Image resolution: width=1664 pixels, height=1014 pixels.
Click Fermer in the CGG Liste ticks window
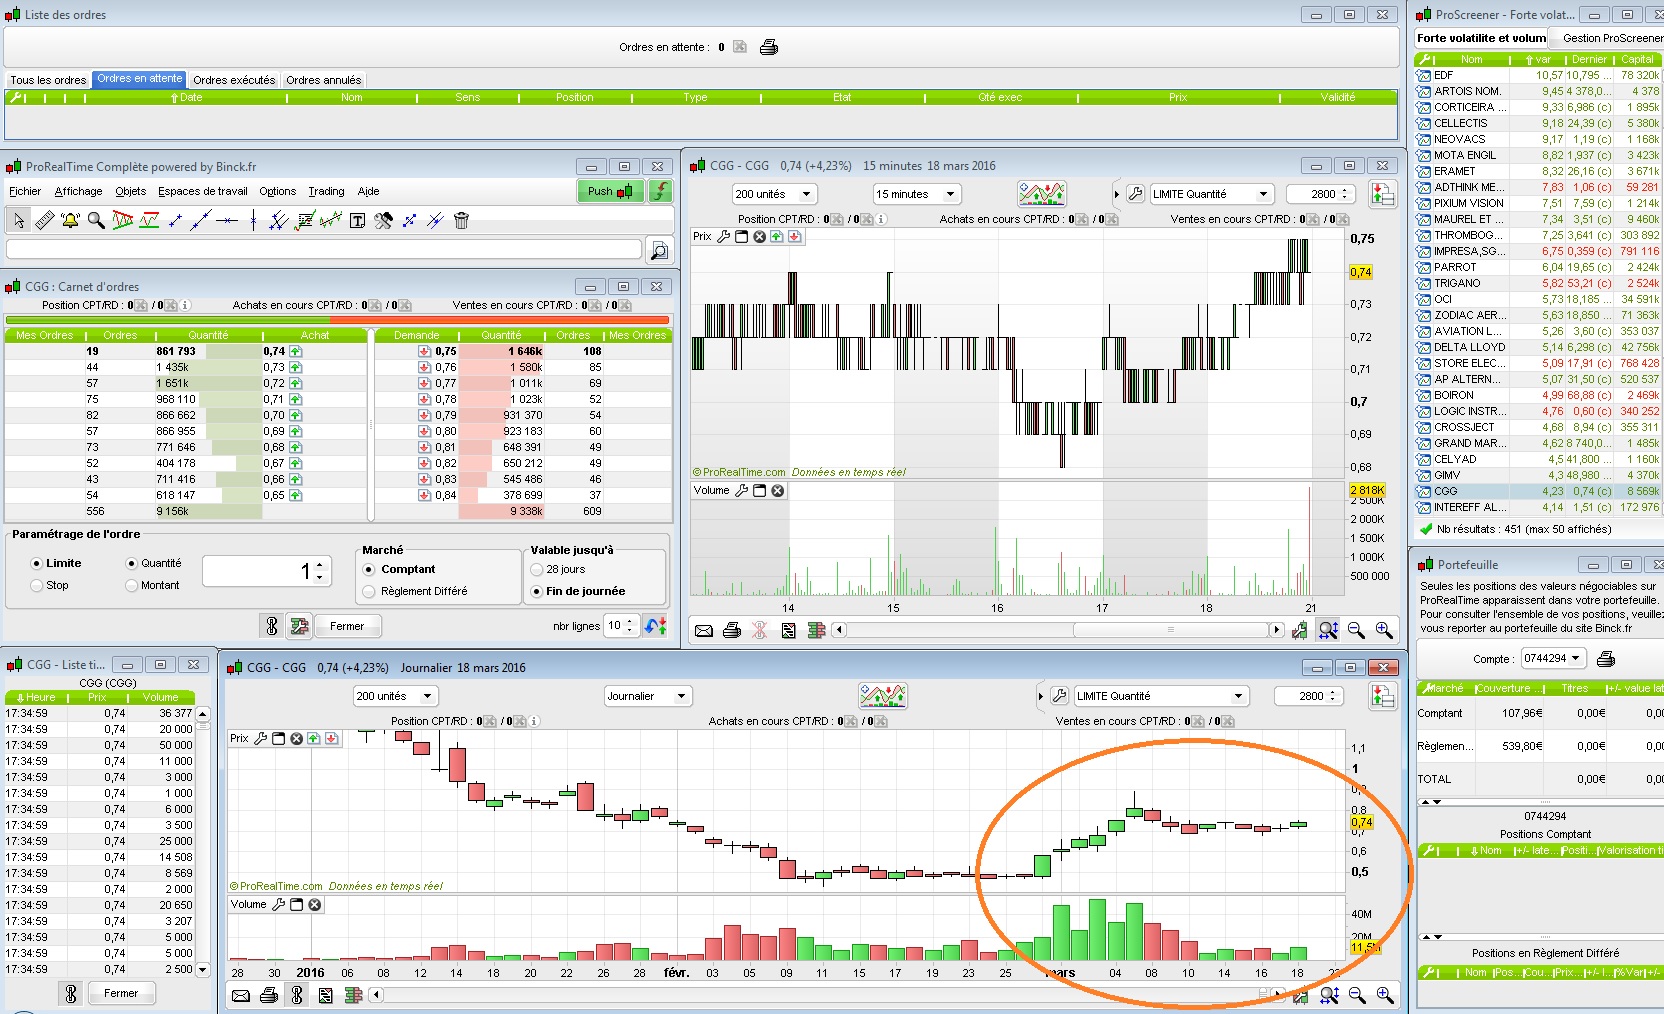click(121, 993)
